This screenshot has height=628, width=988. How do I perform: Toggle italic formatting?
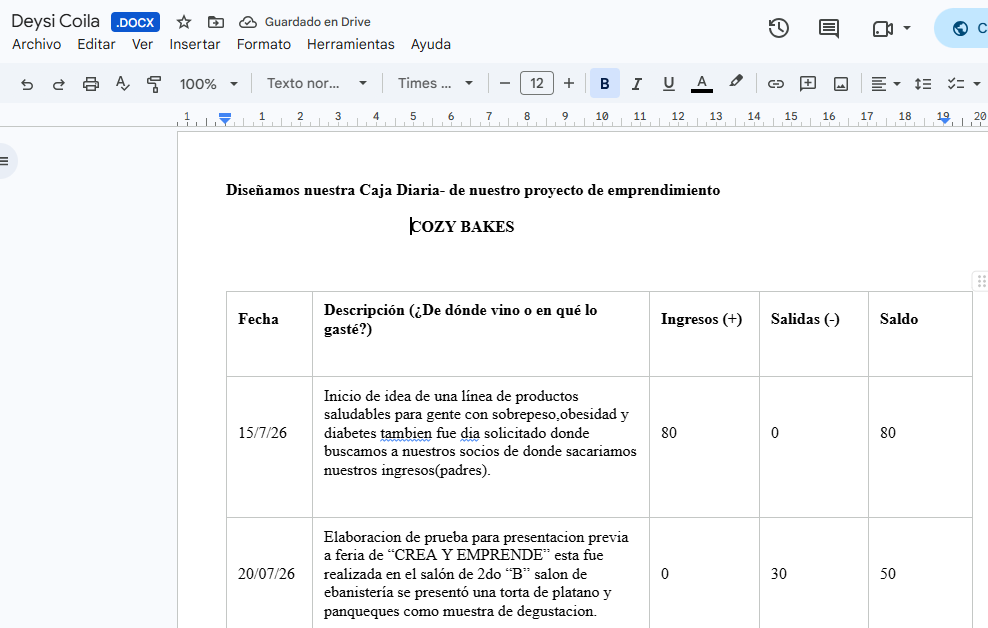(x=636, y=84)
